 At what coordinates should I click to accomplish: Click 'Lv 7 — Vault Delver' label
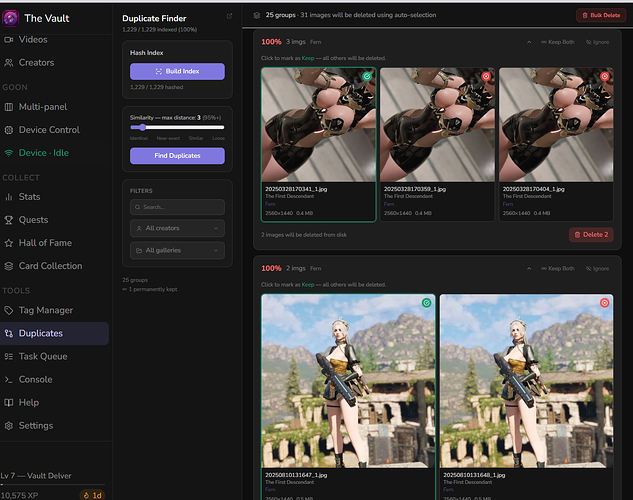[x=36, y=476]
